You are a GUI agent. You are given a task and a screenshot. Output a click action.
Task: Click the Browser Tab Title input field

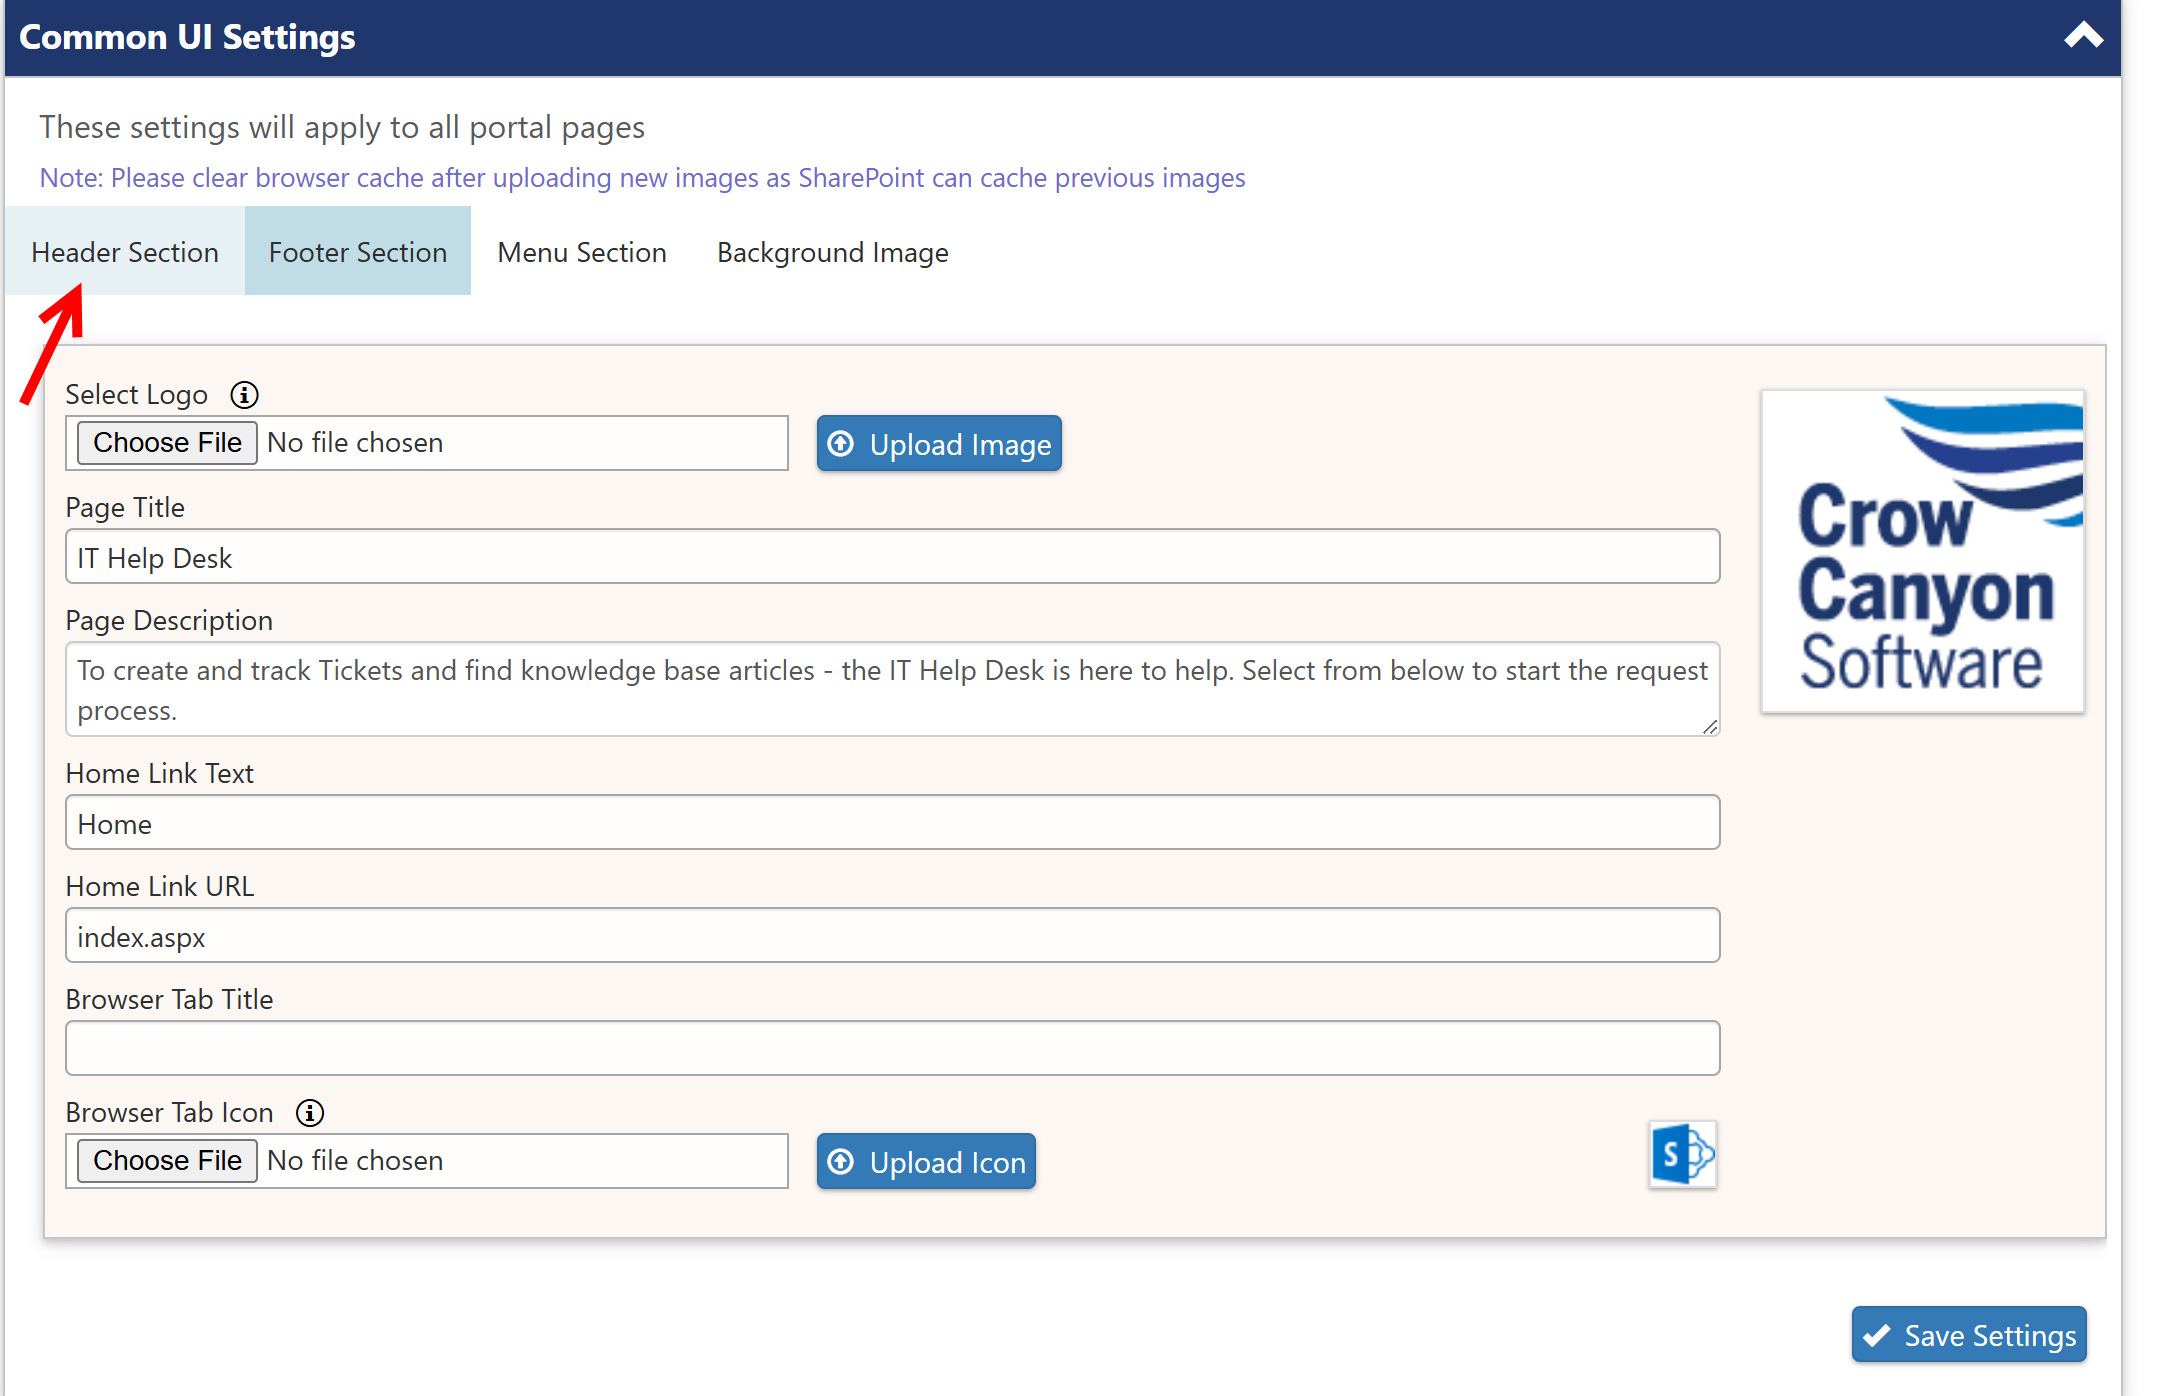pos(893,1049)
